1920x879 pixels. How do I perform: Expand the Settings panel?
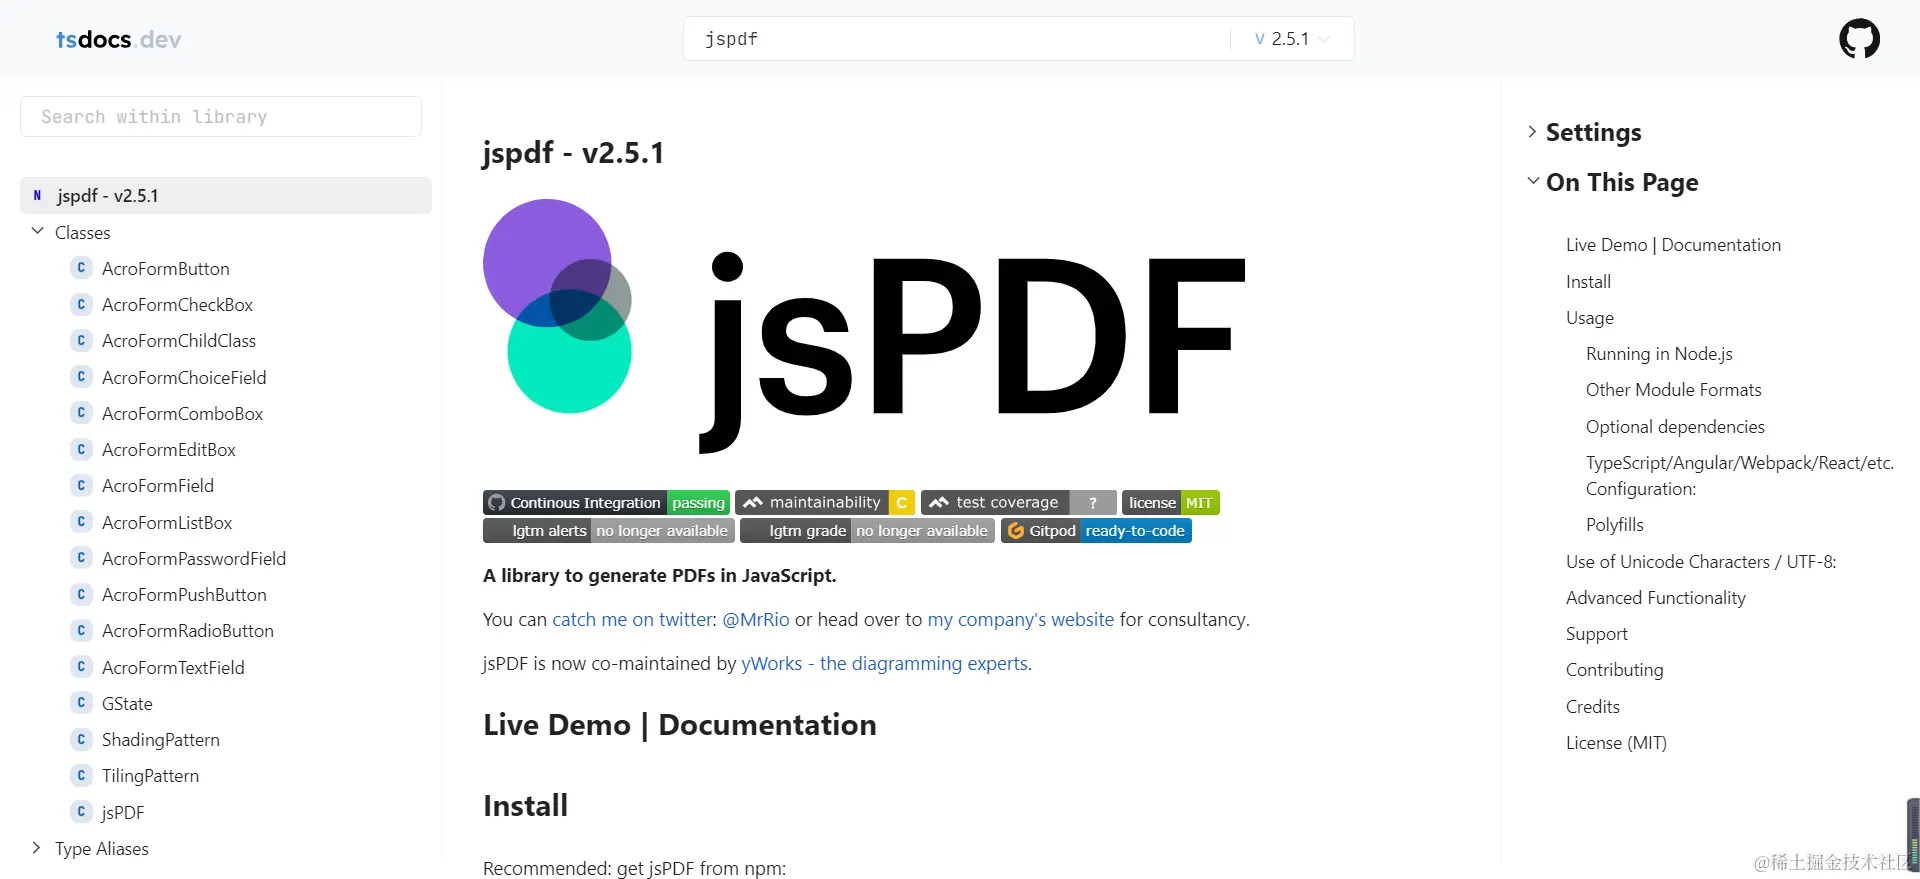point(1532,132)
